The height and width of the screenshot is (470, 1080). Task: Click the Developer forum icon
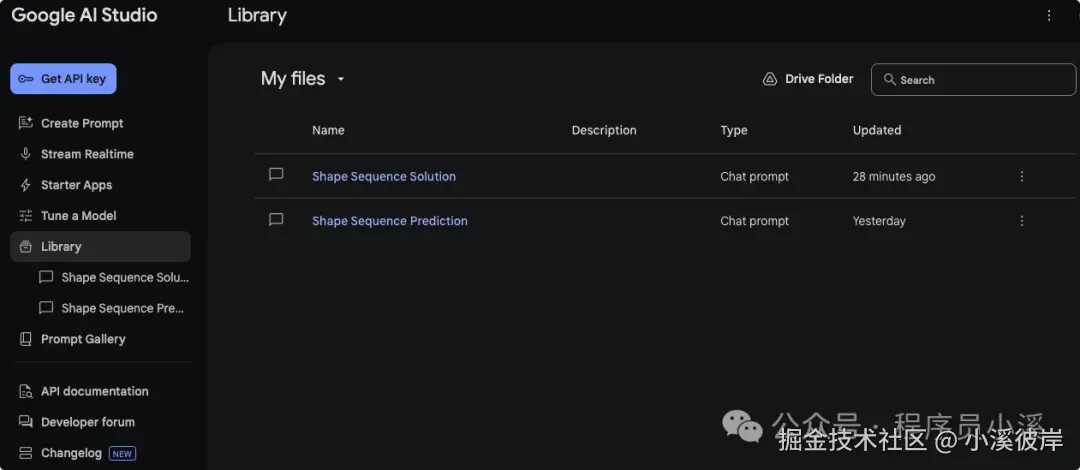pyautogui.click(x=26, y=422)
